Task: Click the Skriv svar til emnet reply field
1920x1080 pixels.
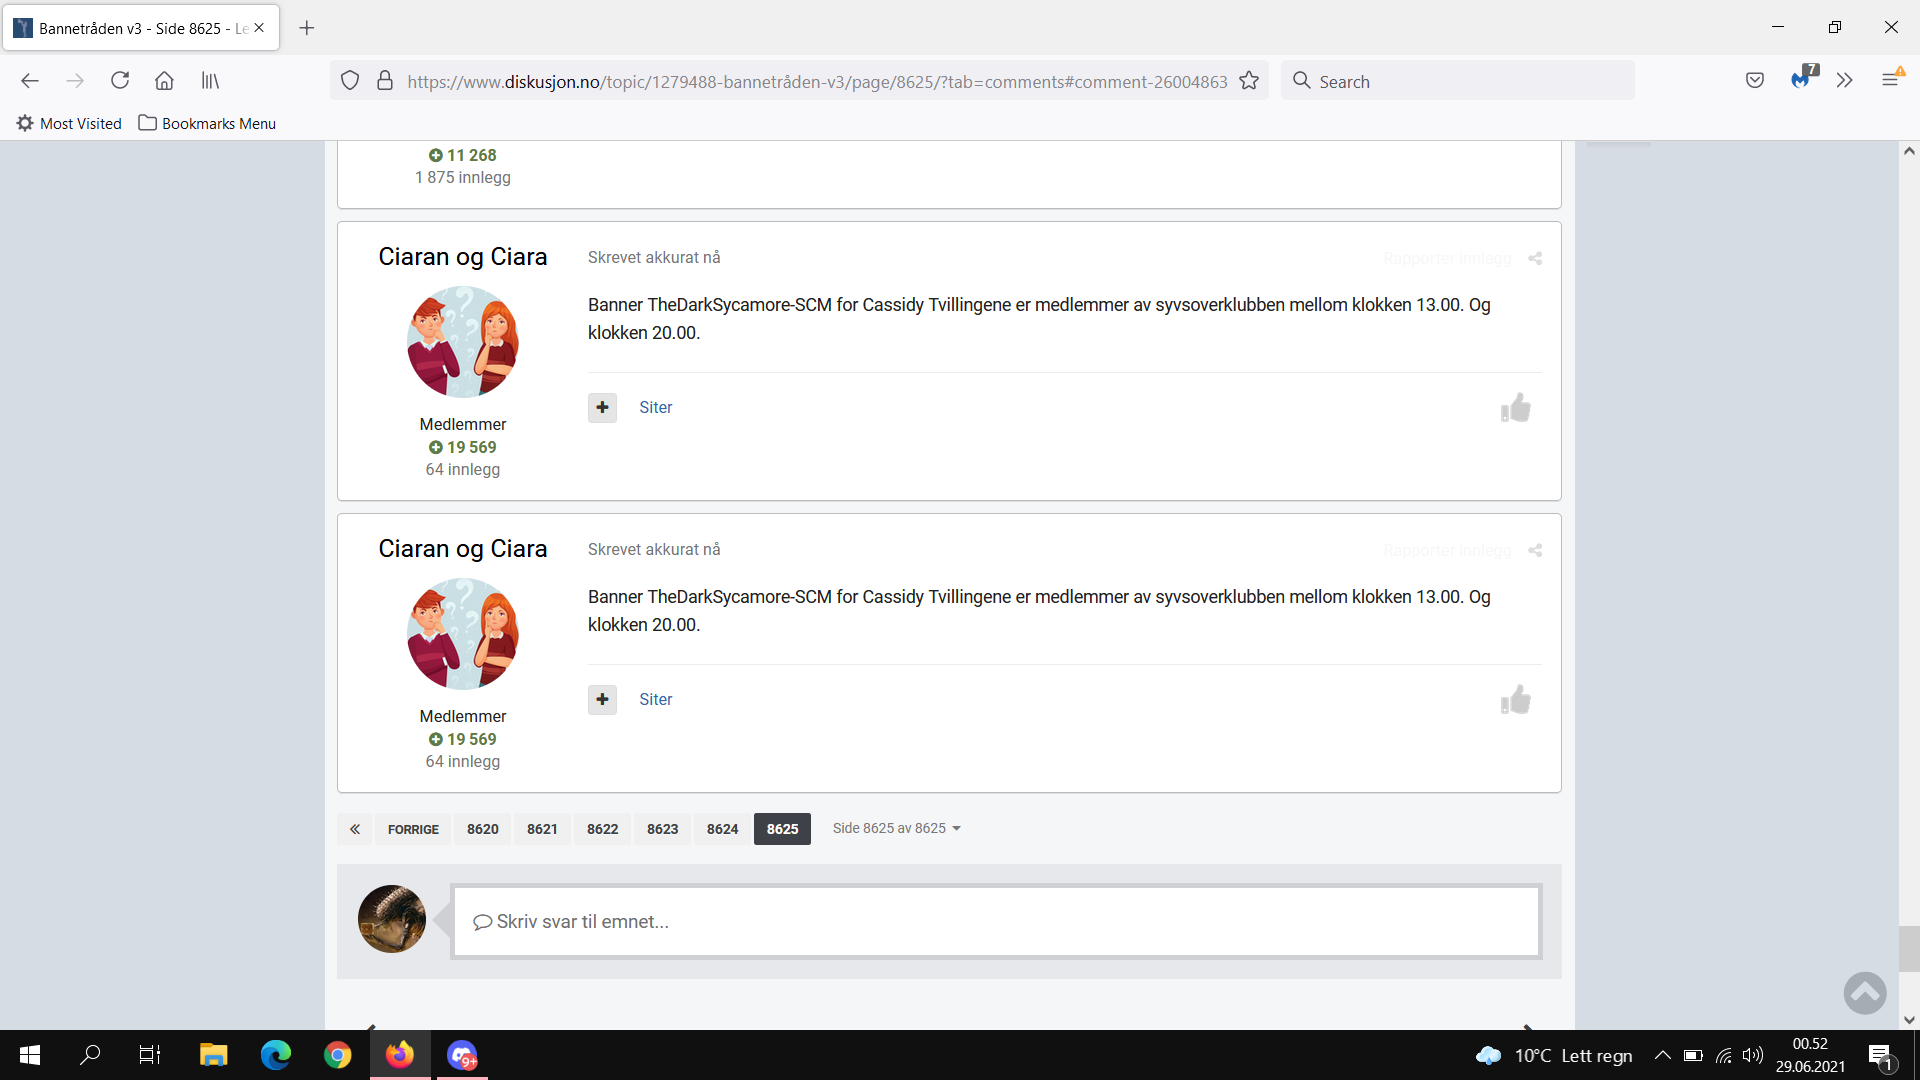Action: click(x=996, y=921)
